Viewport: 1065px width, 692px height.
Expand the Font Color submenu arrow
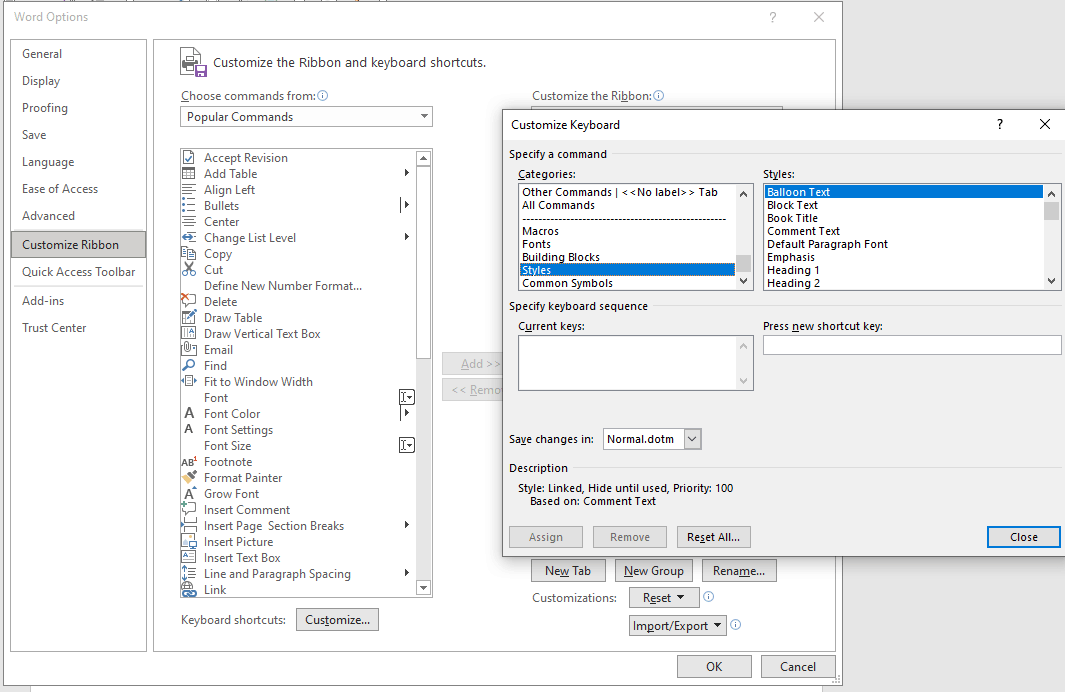click(x=406, y=412)
